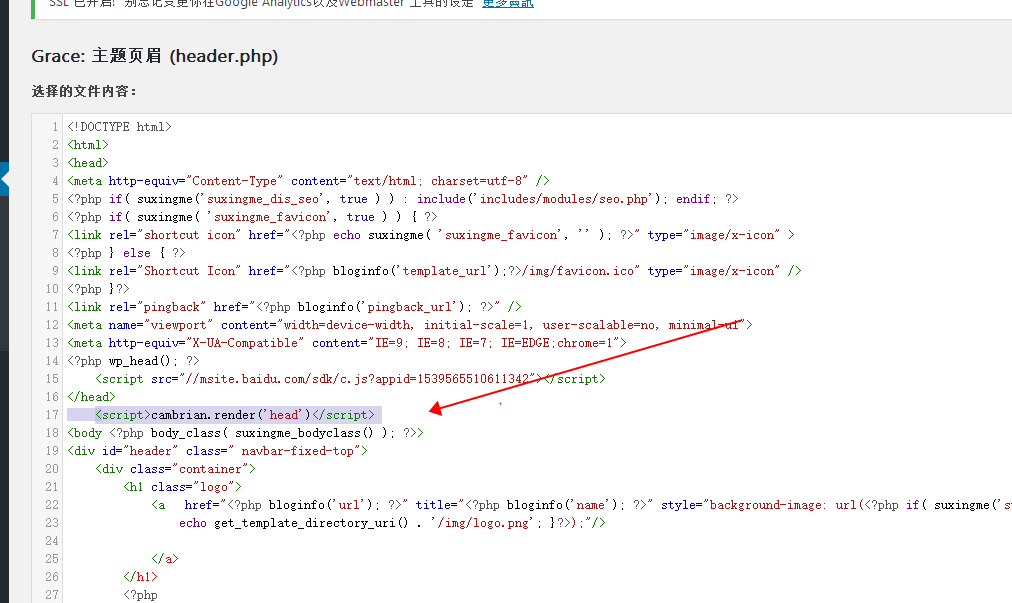Click the wp_head() PHP call line
Screen dimensions: 1012x603
click(133, 361)
